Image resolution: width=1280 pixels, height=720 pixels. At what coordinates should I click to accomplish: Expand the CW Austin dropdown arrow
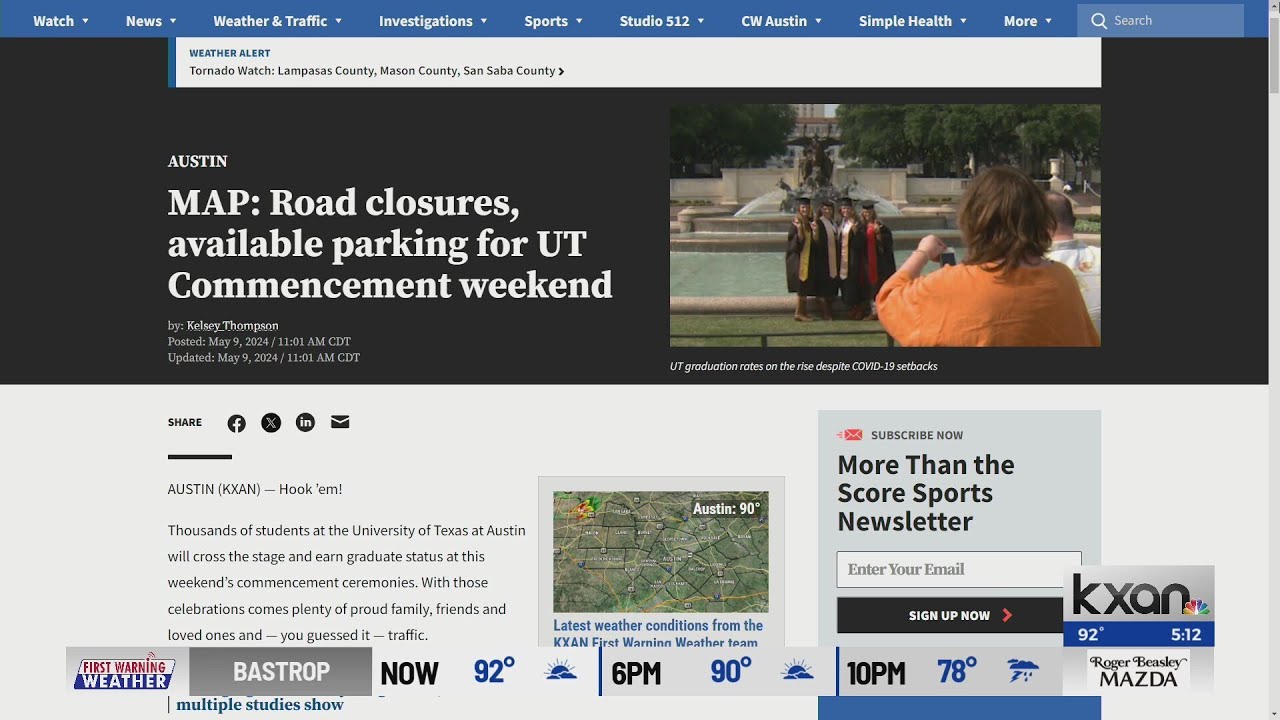click(x=818, y=21)
